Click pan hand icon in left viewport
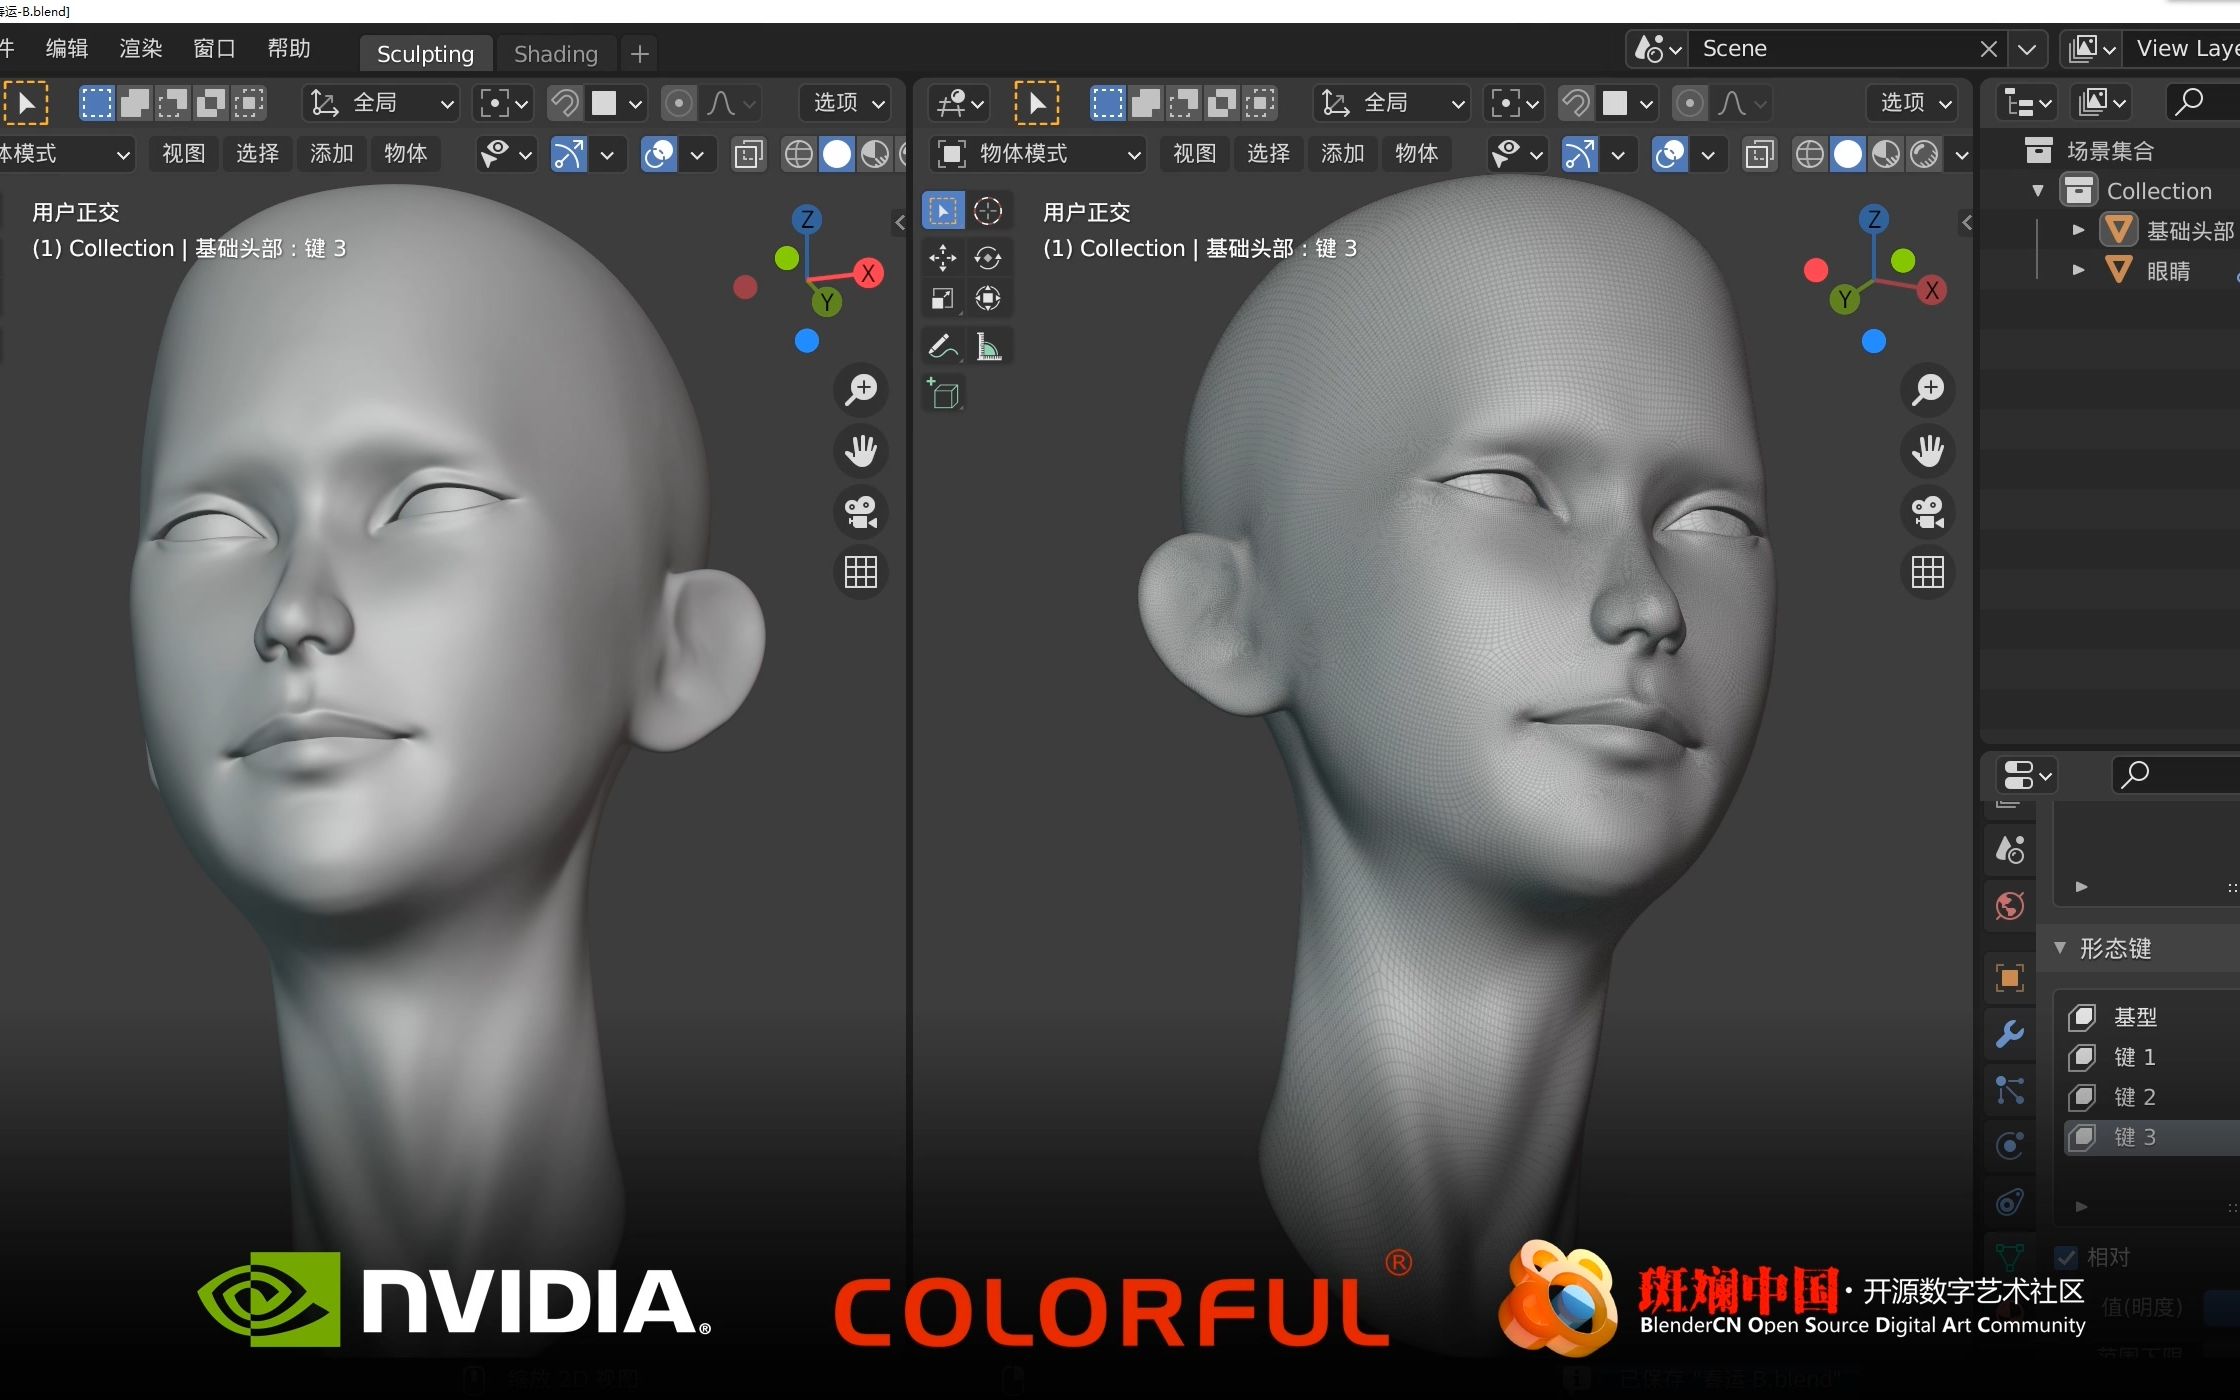 [861, 451]
